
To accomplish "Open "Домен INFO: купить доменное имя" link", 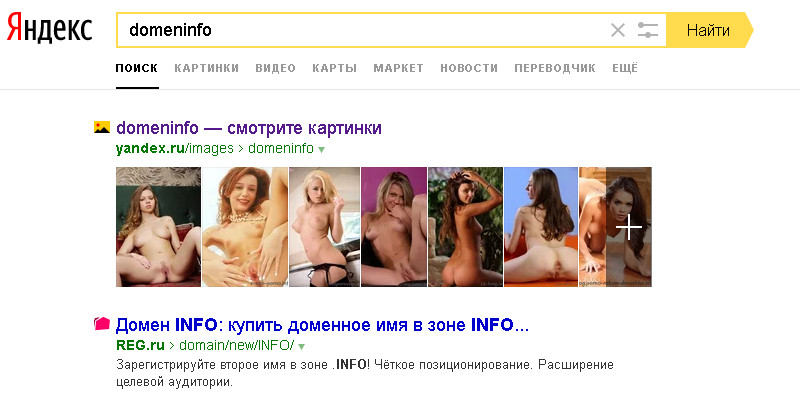I will (x=322, y=324).
